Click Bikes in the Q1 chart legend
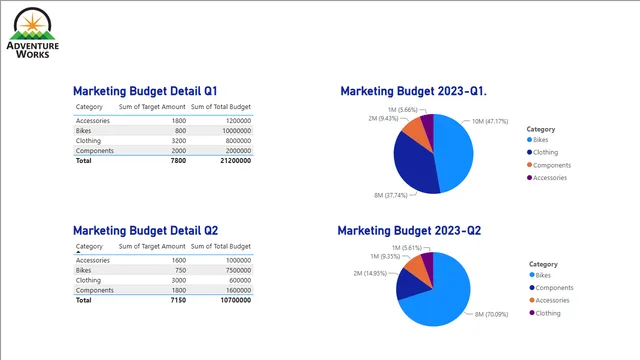This screenshot has height=360, width=640. click(538, 140)
